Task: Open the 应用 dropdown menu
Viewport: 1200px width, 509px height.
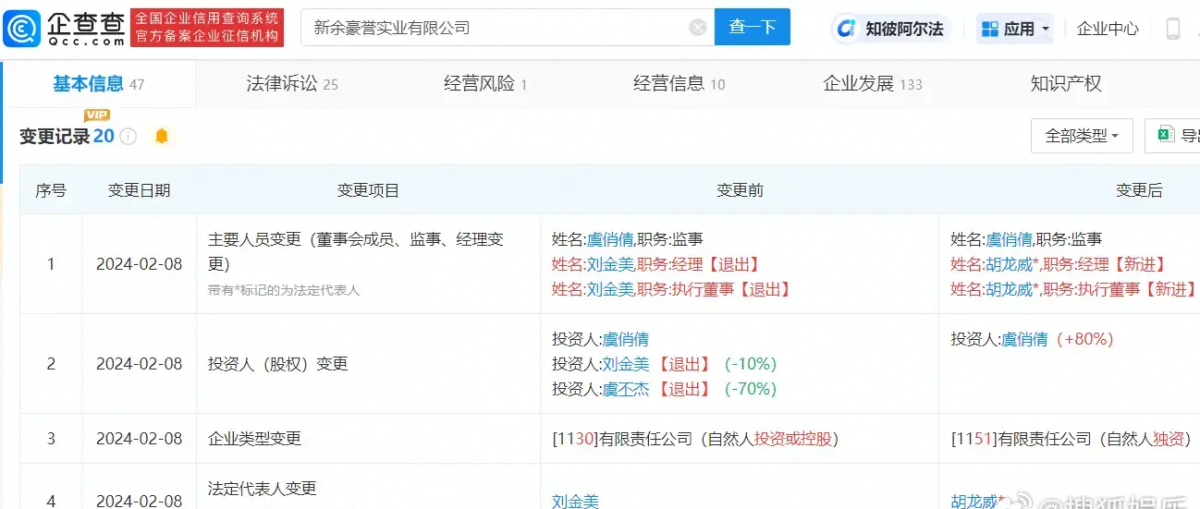Action: (x=1016, y=28)
